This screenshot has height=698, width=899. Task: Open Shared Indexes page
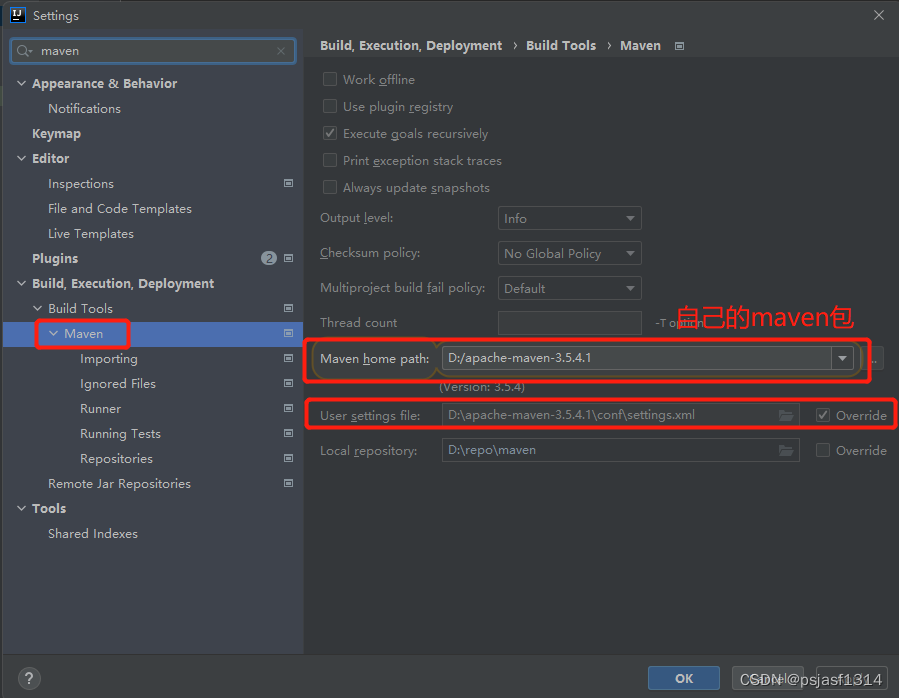[93, 533]
